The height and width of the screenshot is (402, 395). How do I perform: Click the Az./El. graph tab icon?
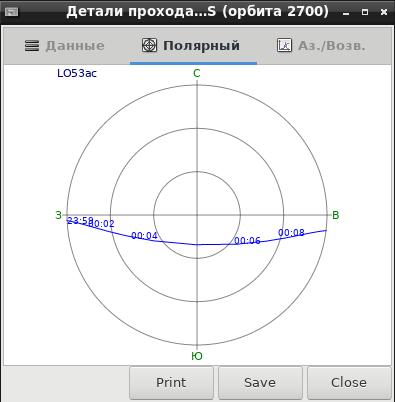point(284,45)
